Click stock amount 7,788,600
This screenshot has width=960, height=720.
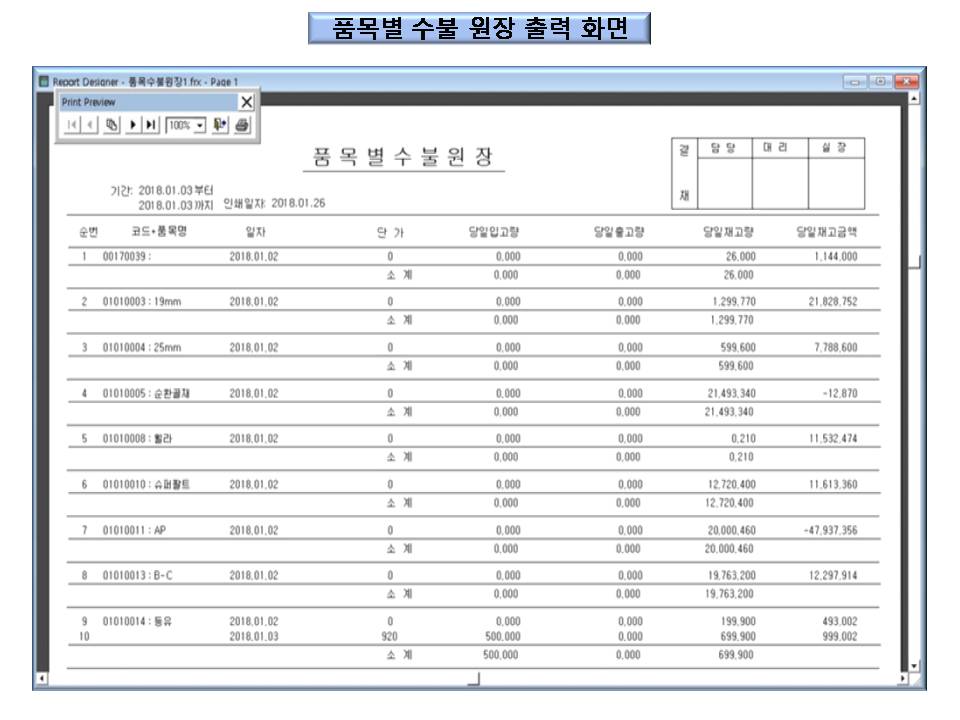(x=836, y=348)
